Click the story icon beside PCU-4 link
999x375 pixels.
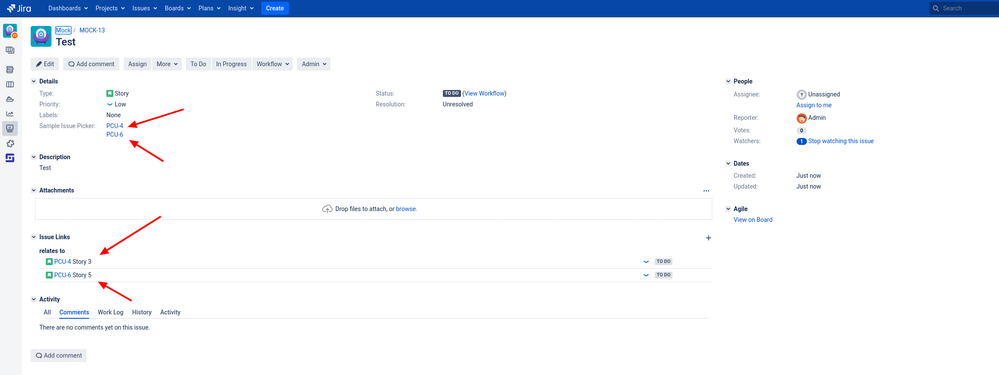coord(49,262)
